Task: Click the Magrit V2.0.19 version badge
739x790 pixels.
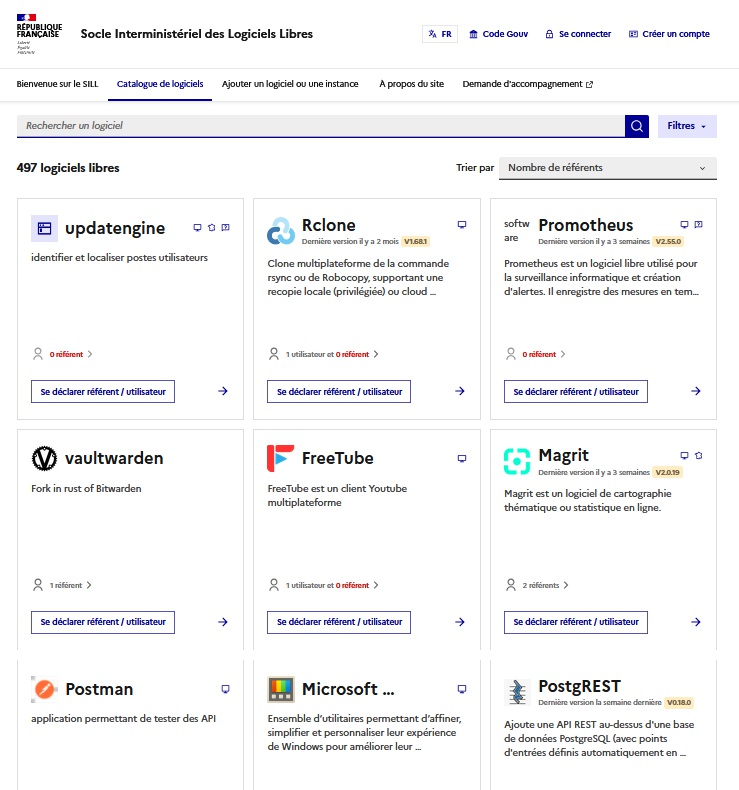Action: pos(667,472)
